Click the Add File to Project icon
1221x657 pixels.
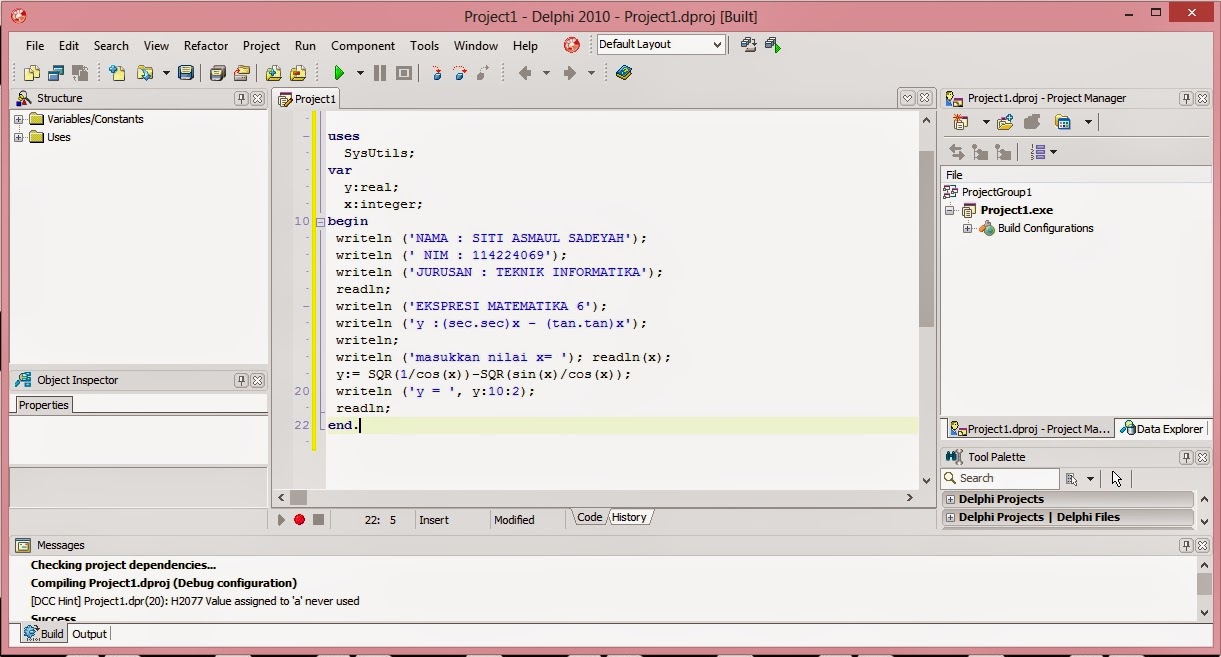pyautogui.click(x=273, y=73)
